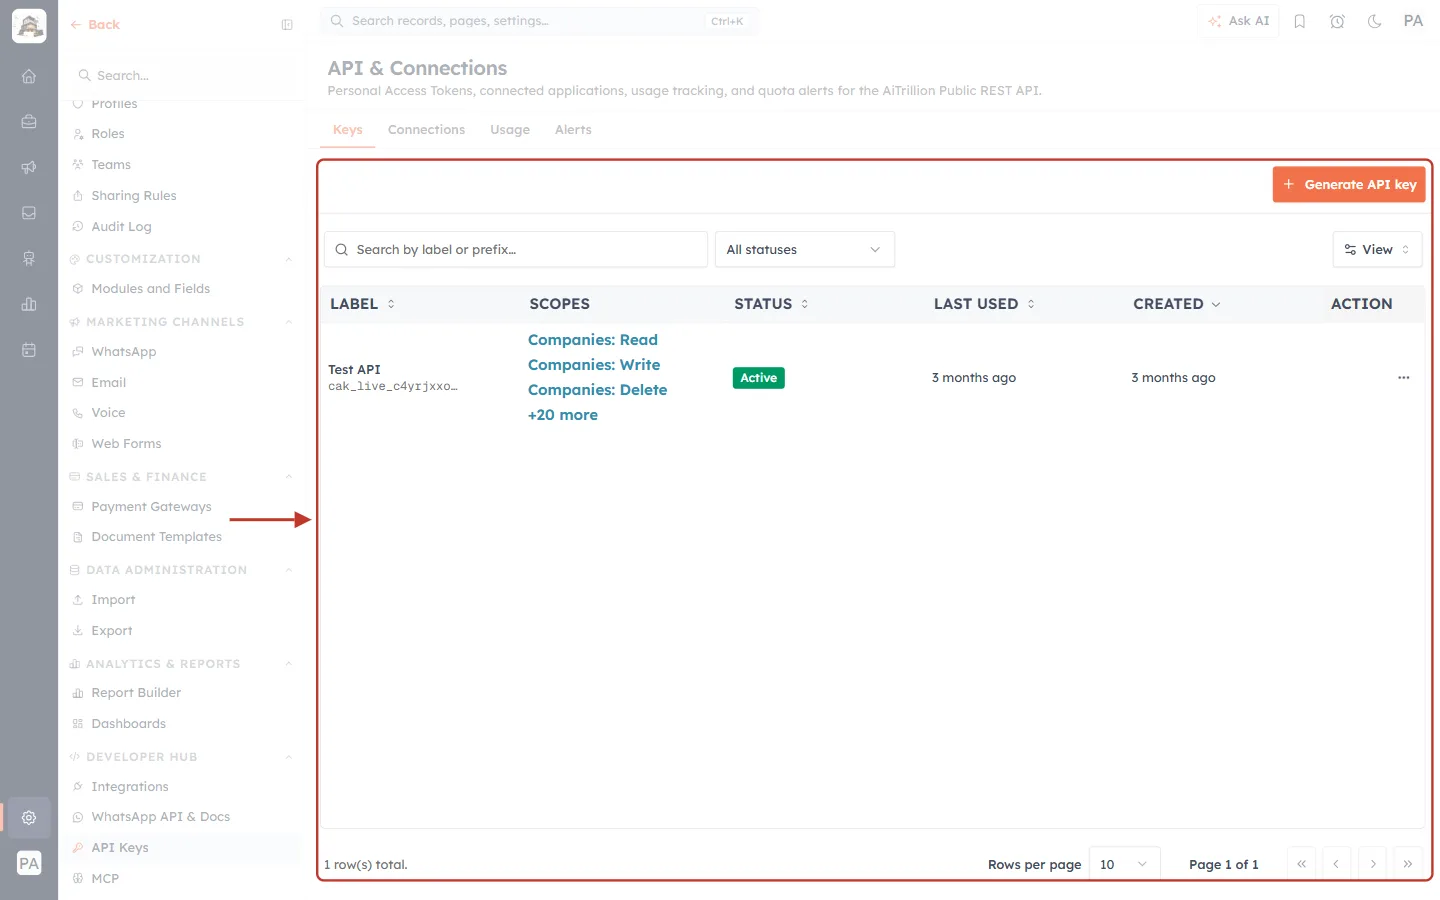Open the bar chart icon in the left rail
The image size is (1440, 900).
pos(29,304)
